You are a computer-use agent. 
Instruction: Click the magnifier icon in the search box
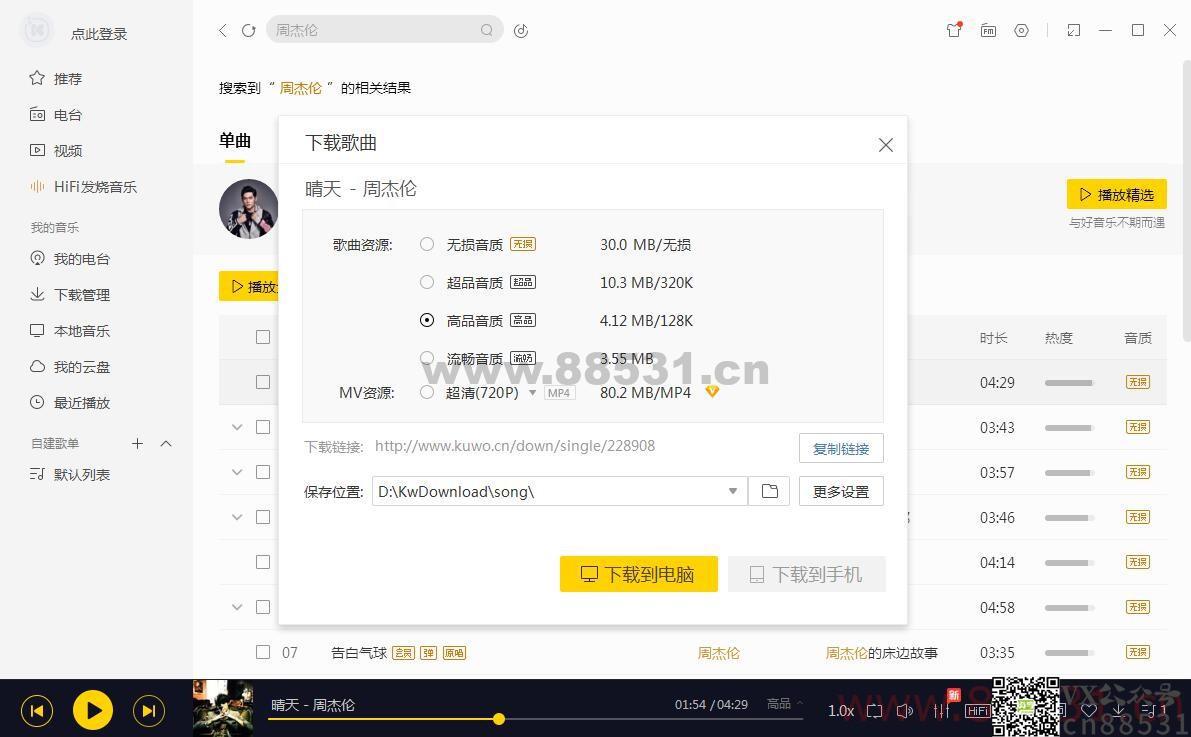487,30
